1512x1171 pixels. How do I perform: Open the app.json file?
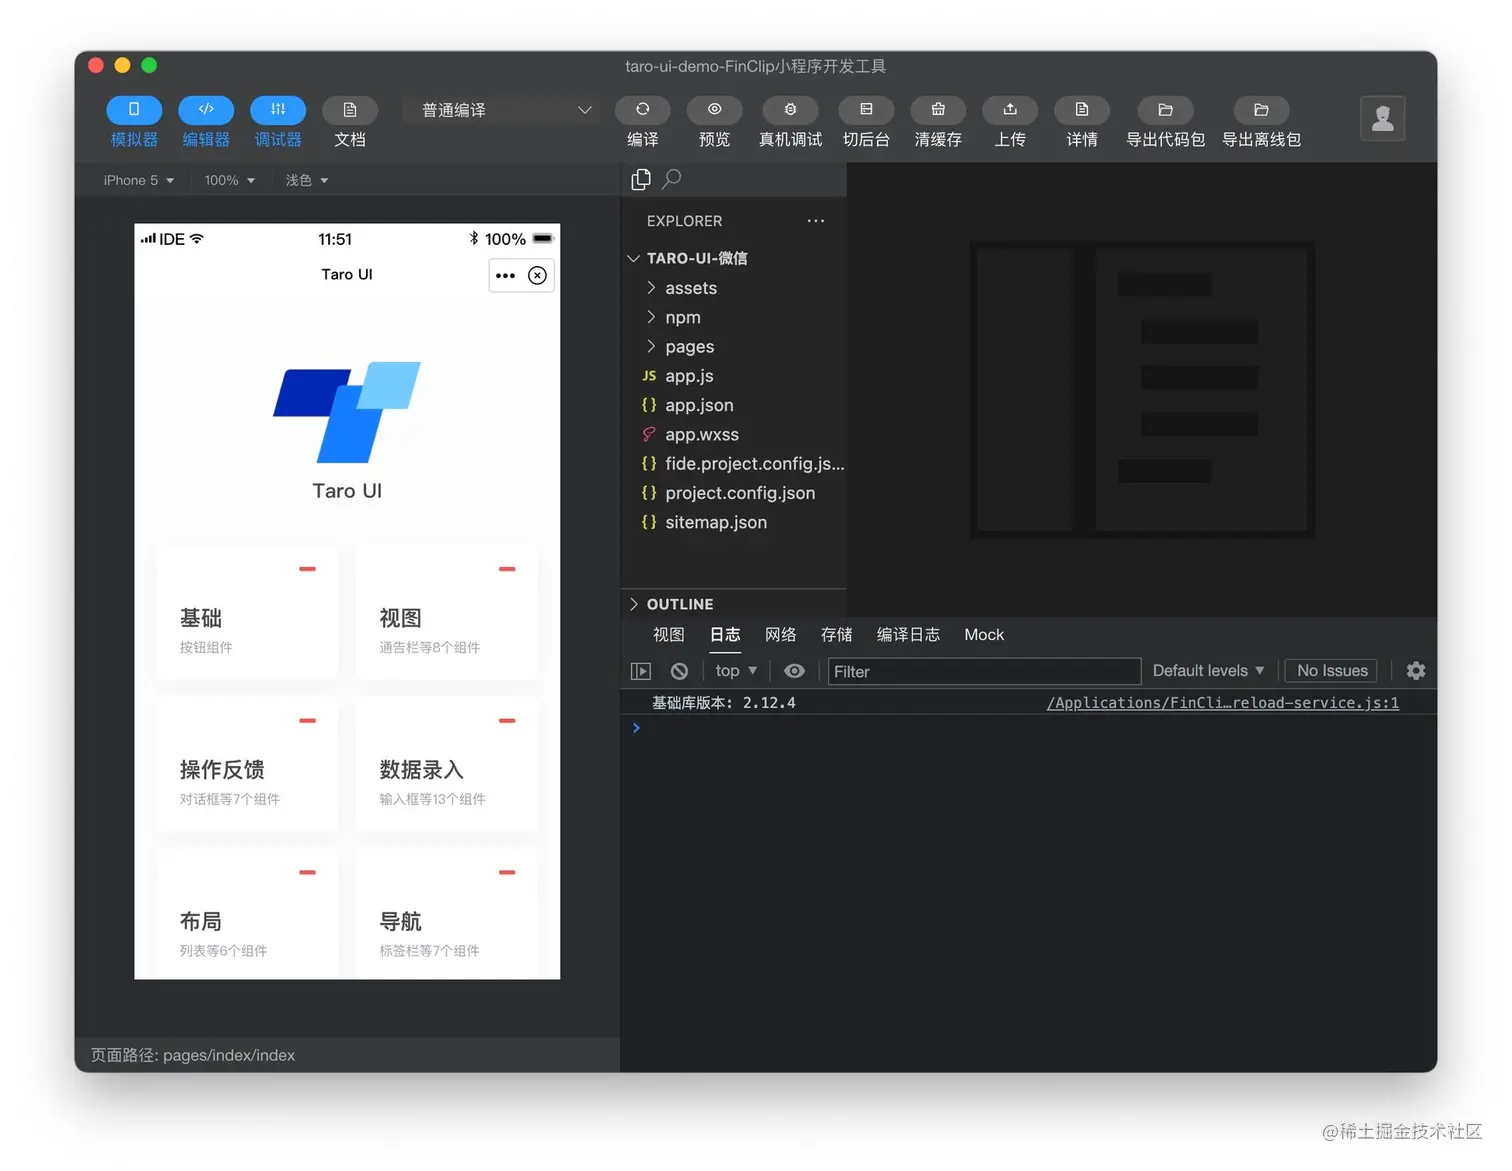coord(734,405)
